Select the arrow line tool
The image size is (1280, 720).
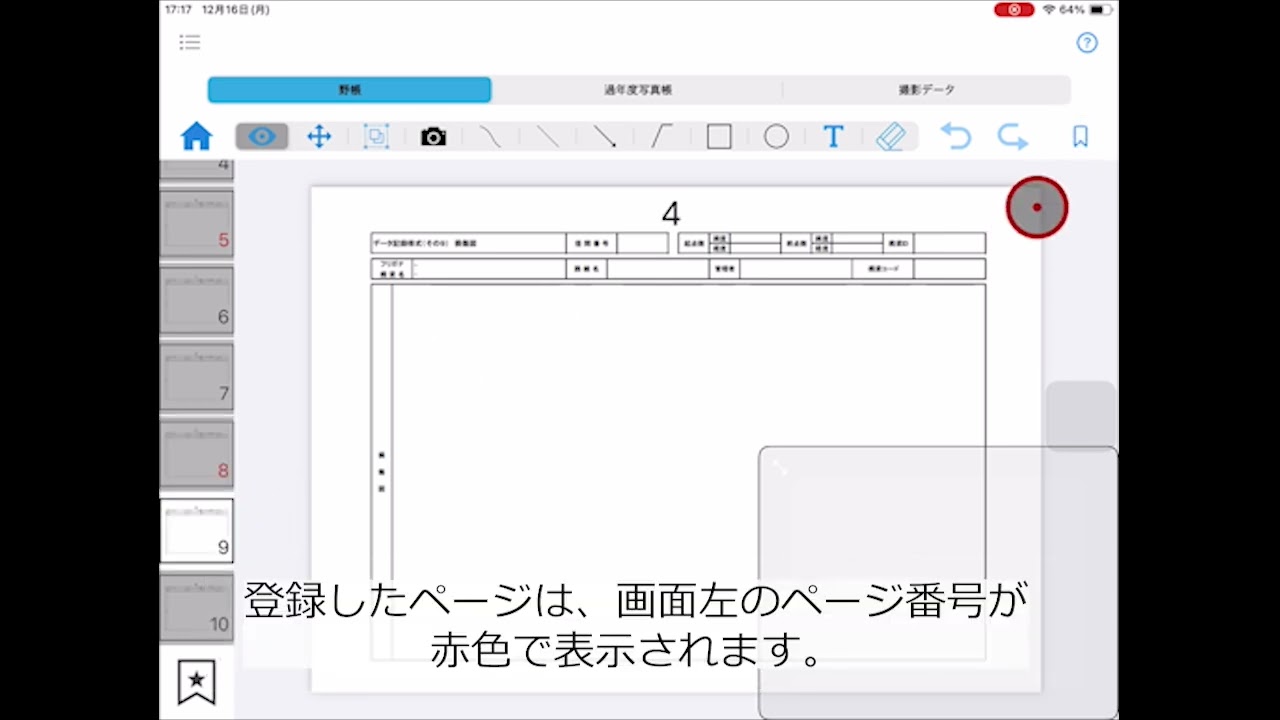[x=604, y=136]
